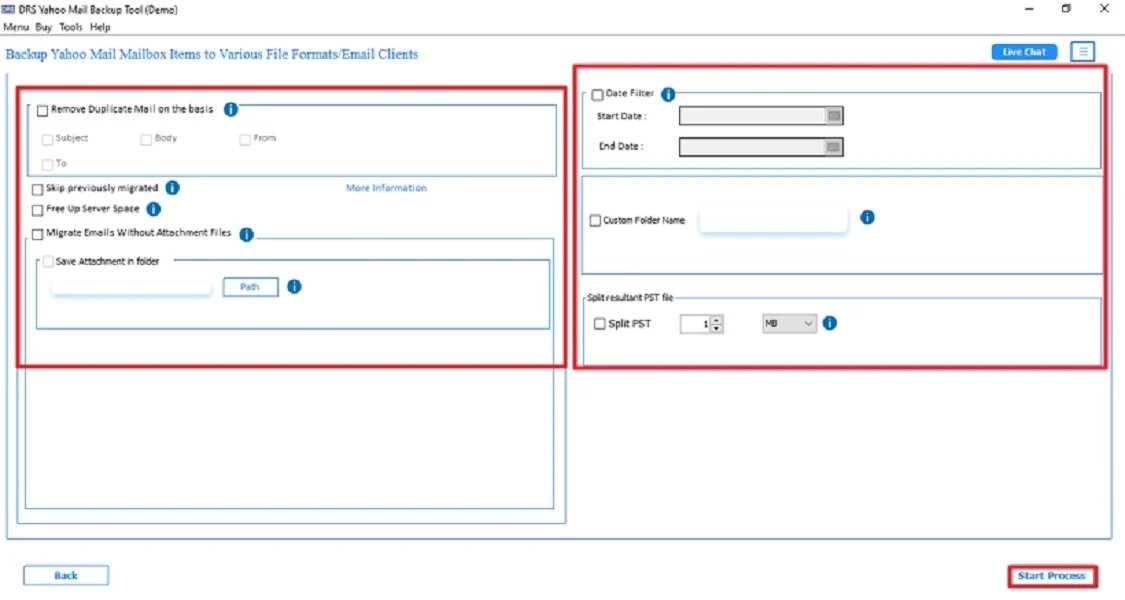Open info tooltip beside Remove Duplicate Mail
Screen dimensions: 1125x600
[x=231, y=110]
